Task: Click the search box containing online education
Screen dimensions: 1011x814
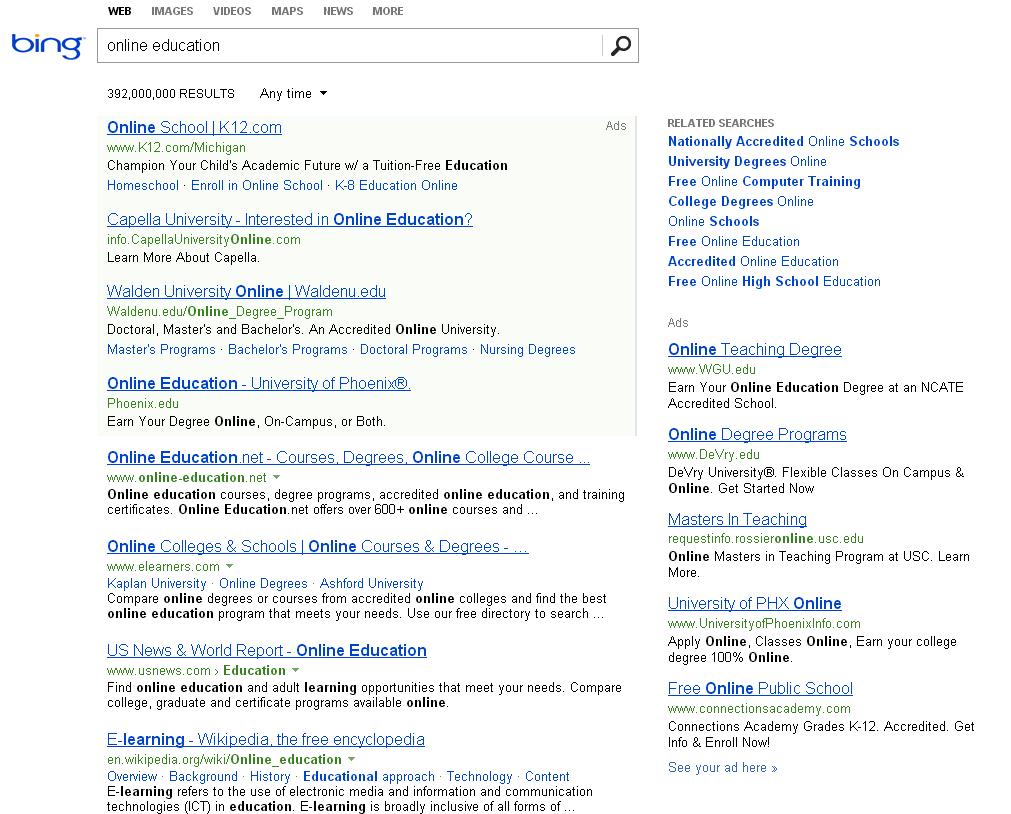Action: pos(350,46)
